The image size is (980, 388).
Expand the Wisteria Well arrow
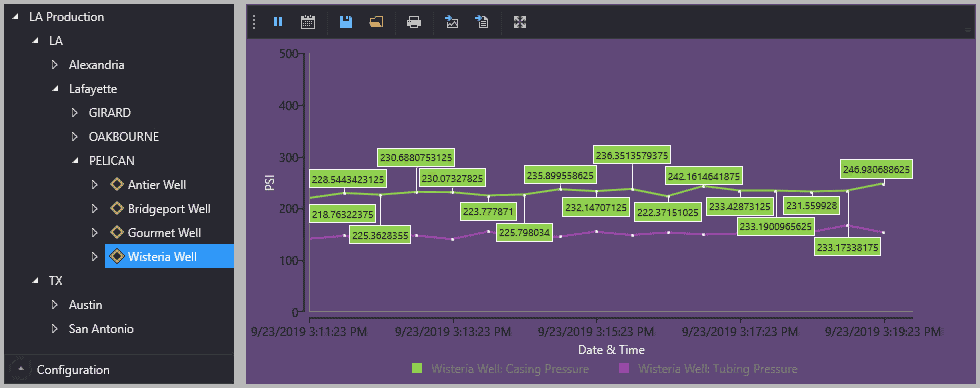tap(95, 256)
